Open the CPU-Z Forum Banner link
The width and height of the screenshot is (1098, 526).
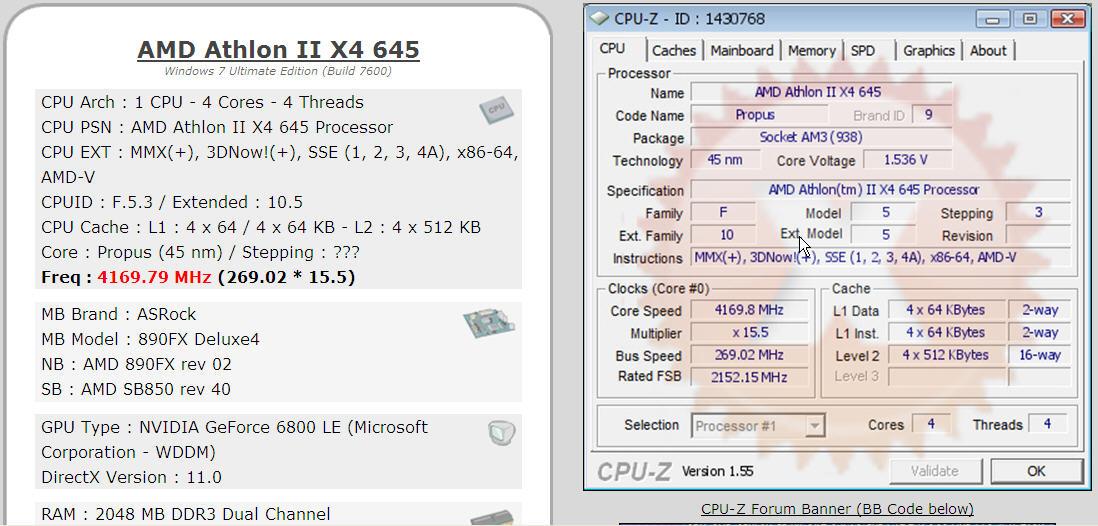837,508
